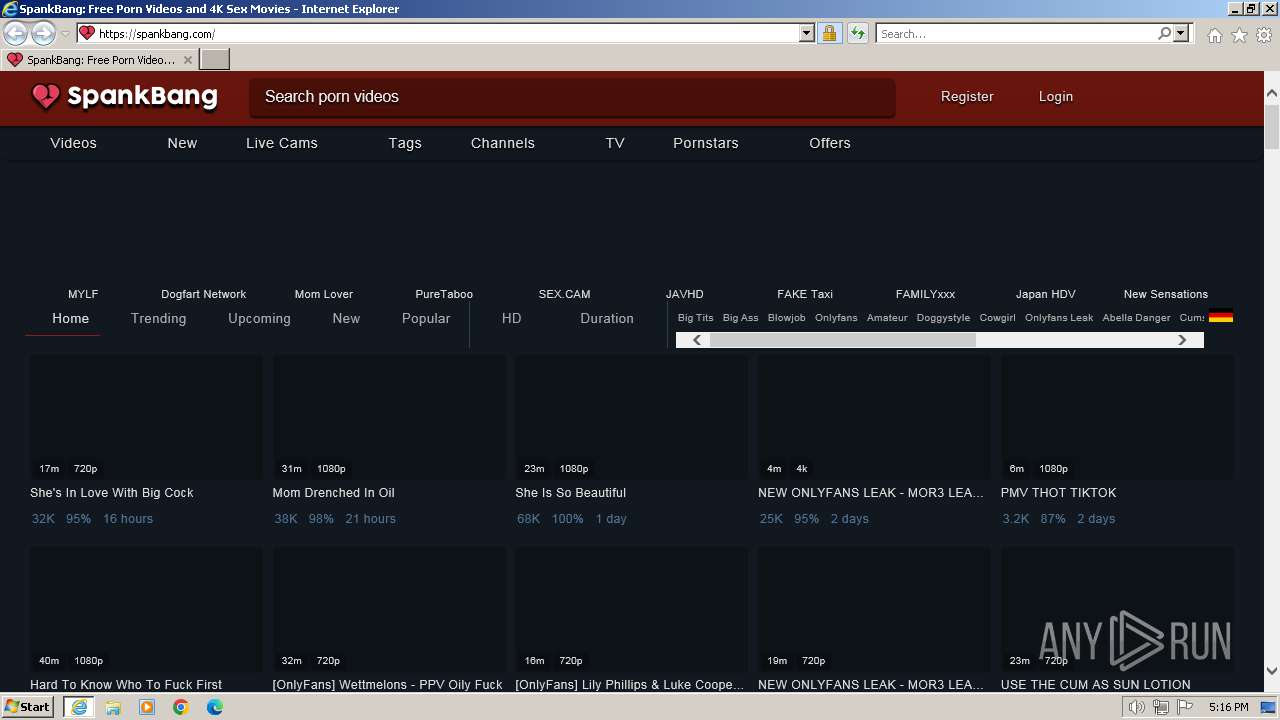The image size is (1280, 720).
Task: Open the browser Home icon
Action: (1214, 35)
